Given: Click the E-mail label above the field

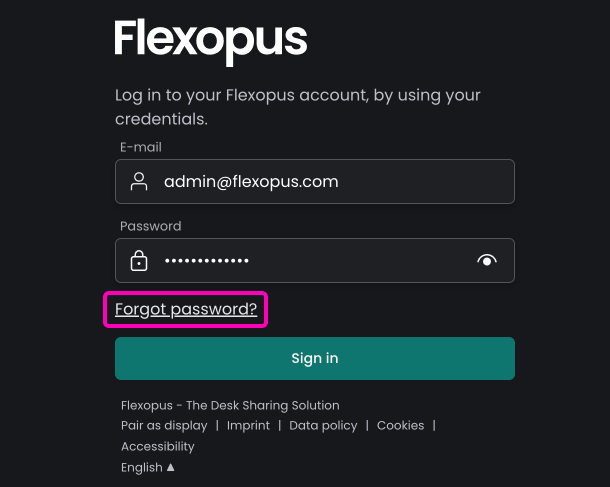Looking at the screenshot, I should pos(141,147).
